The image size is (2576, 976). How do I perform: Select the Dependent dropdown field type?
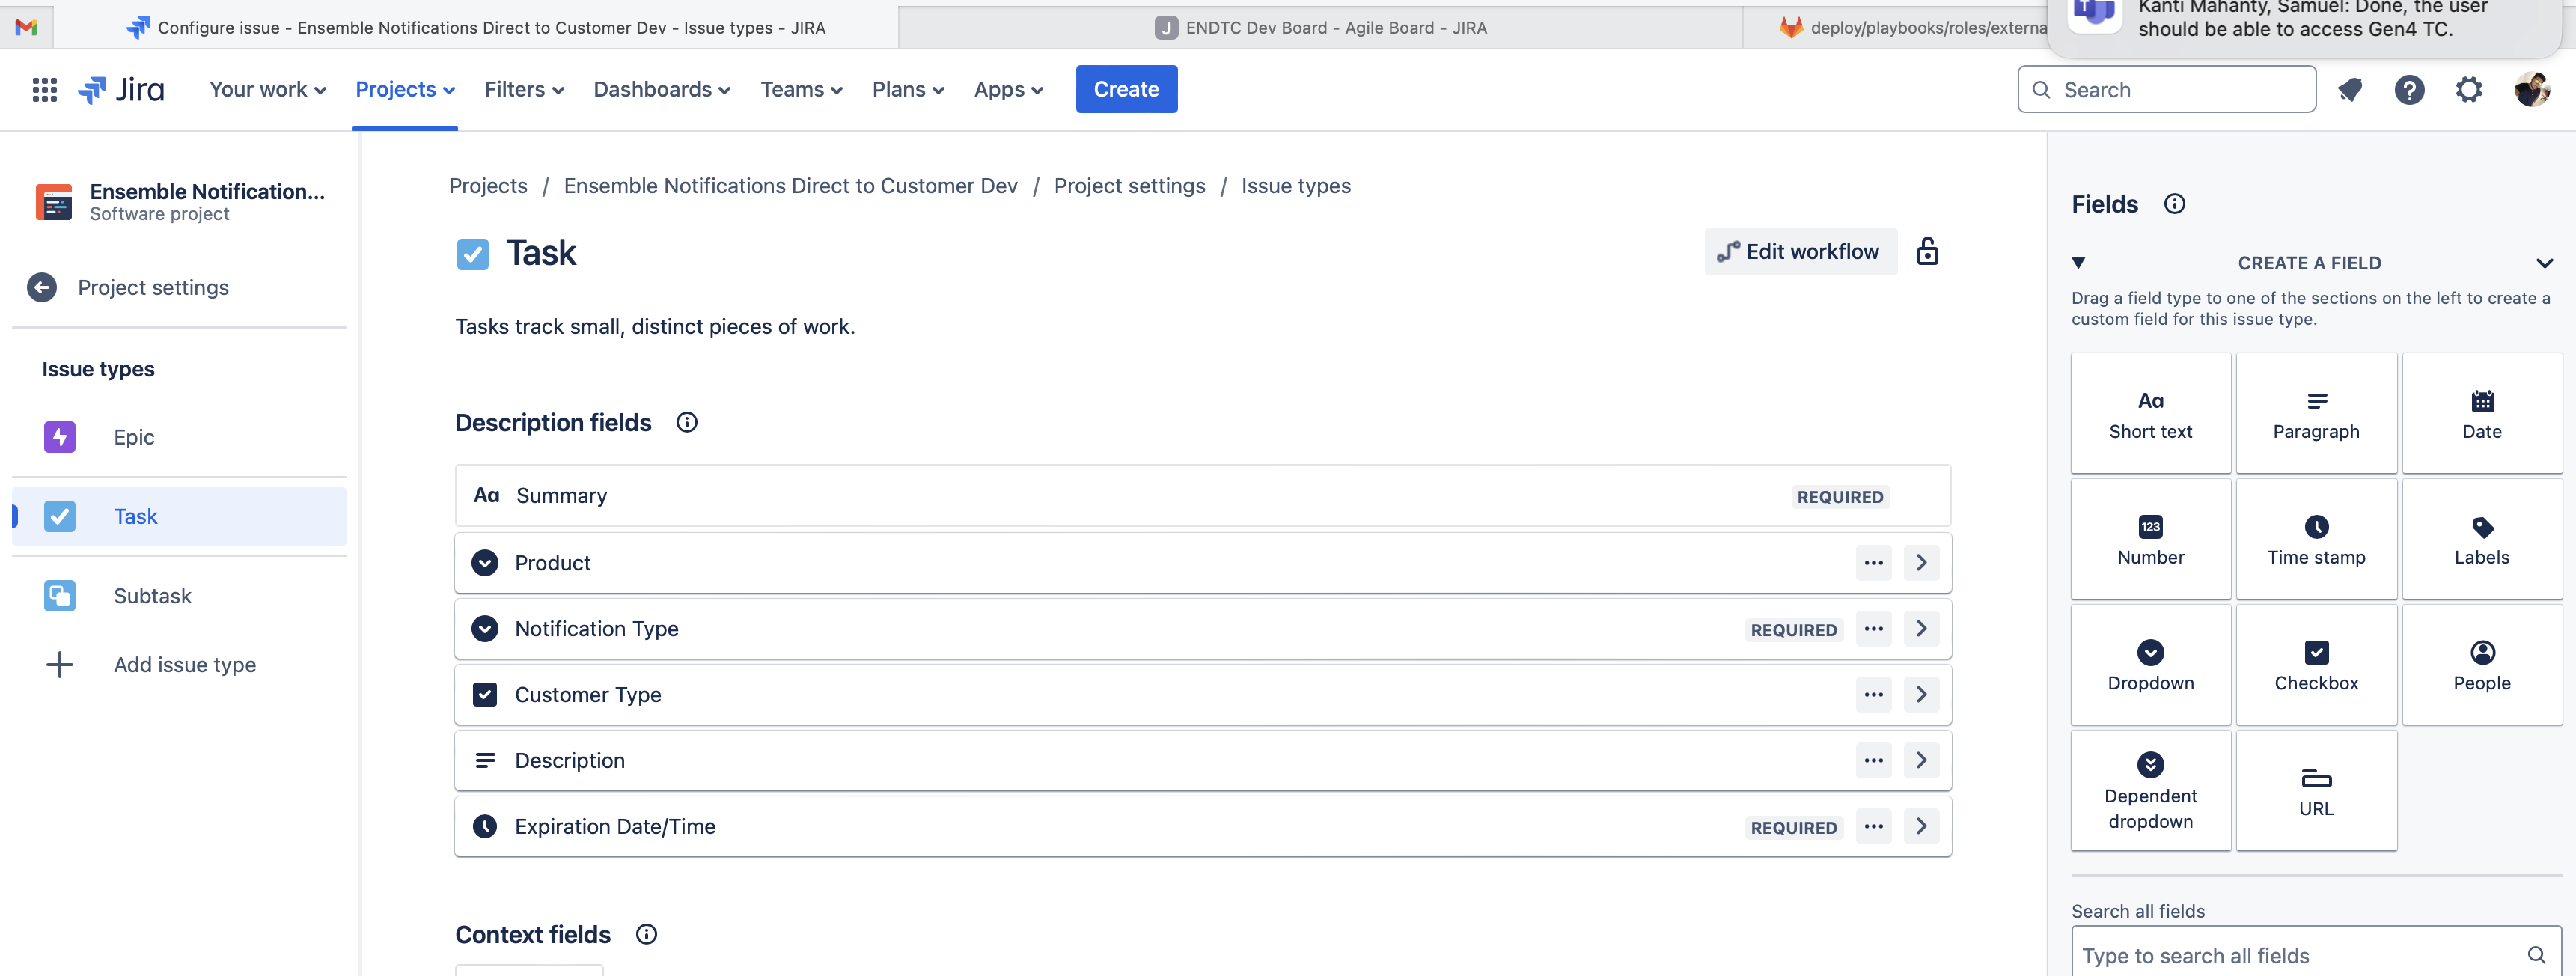pyautogui.click(x=2150, y=791)
